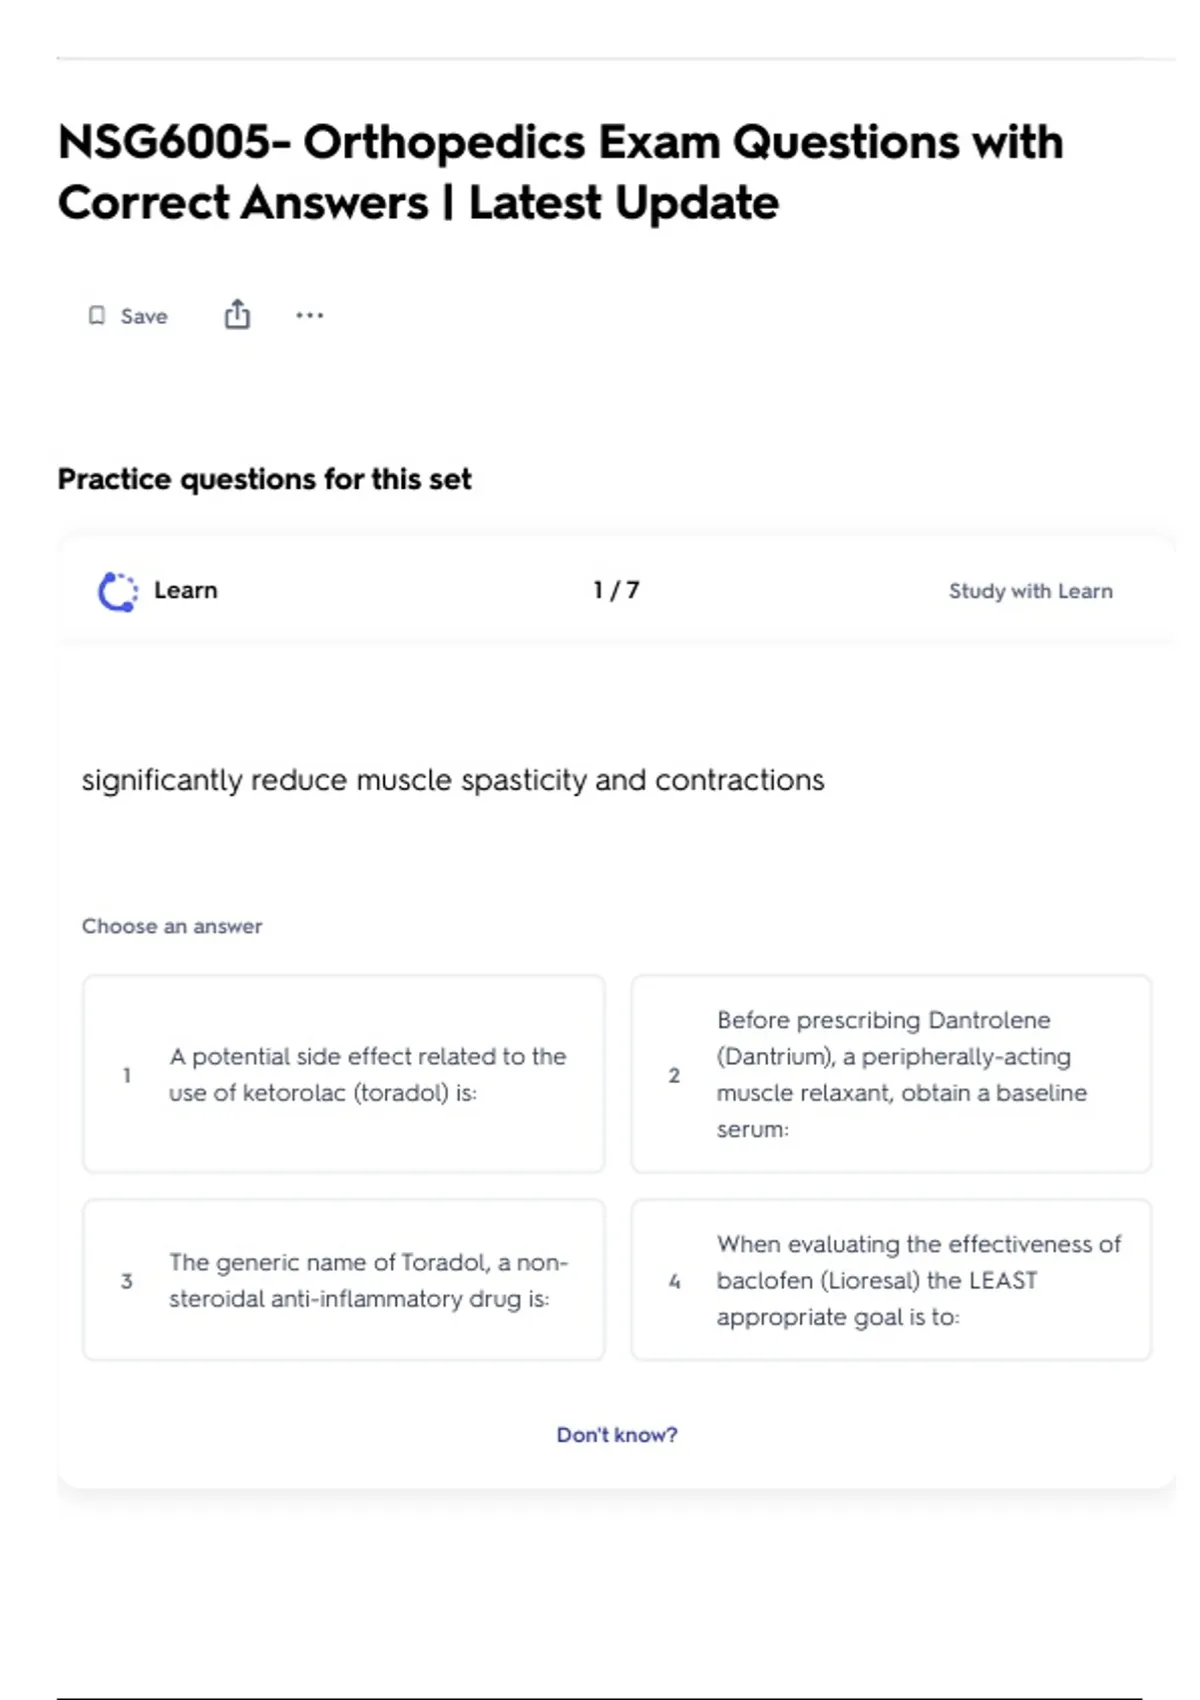The width and height of the screenshot is (1200, 1700).
Task: Click the Learn circular logo icon
Action: coord(118,591)
